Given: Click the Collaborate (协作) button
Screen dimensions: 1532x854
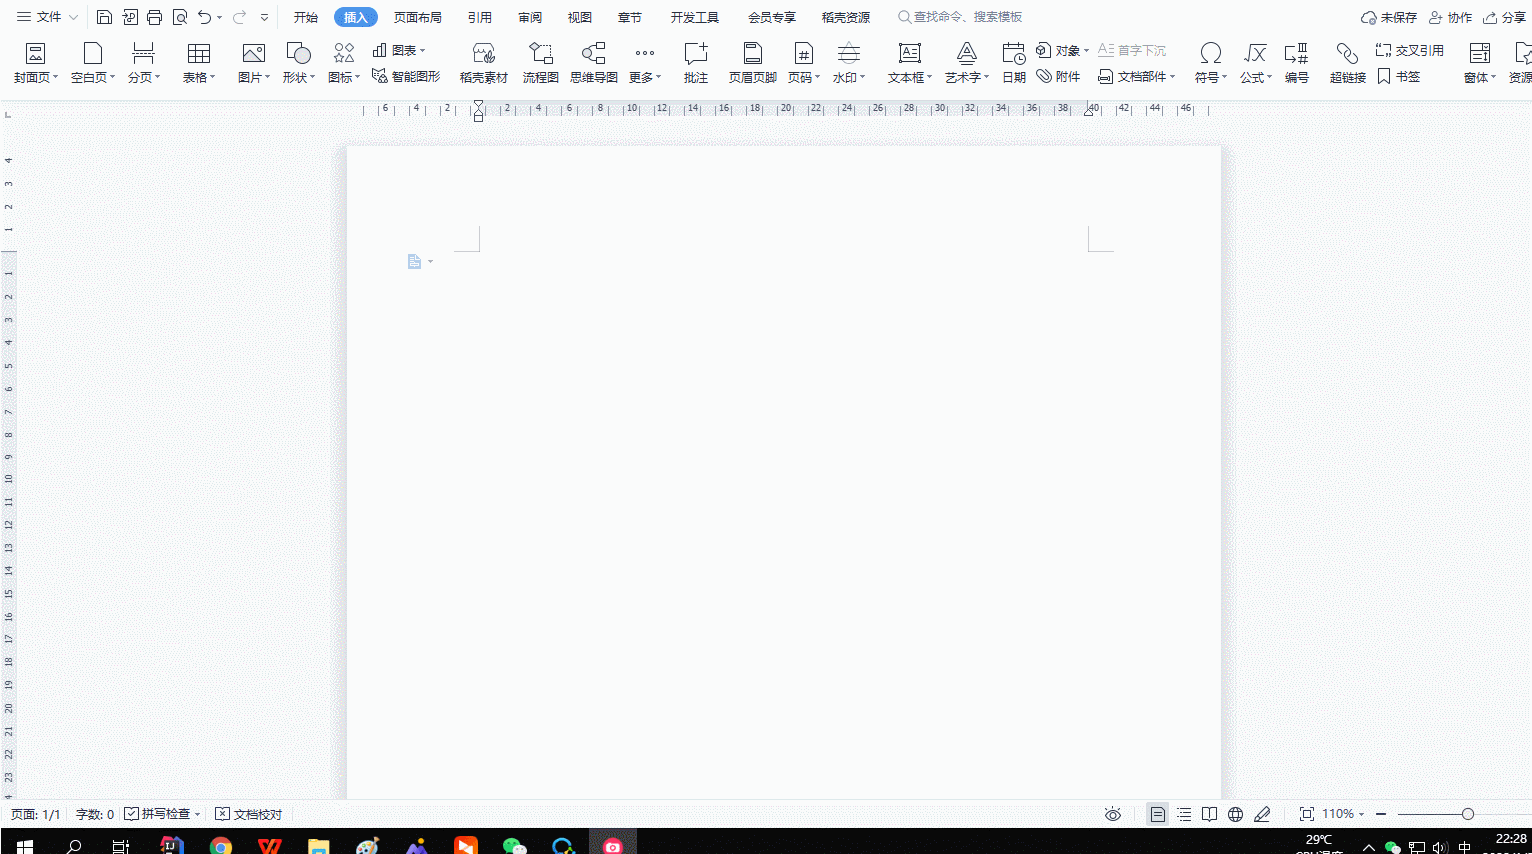Looking at the screenshot, I should coord(1450,17).
